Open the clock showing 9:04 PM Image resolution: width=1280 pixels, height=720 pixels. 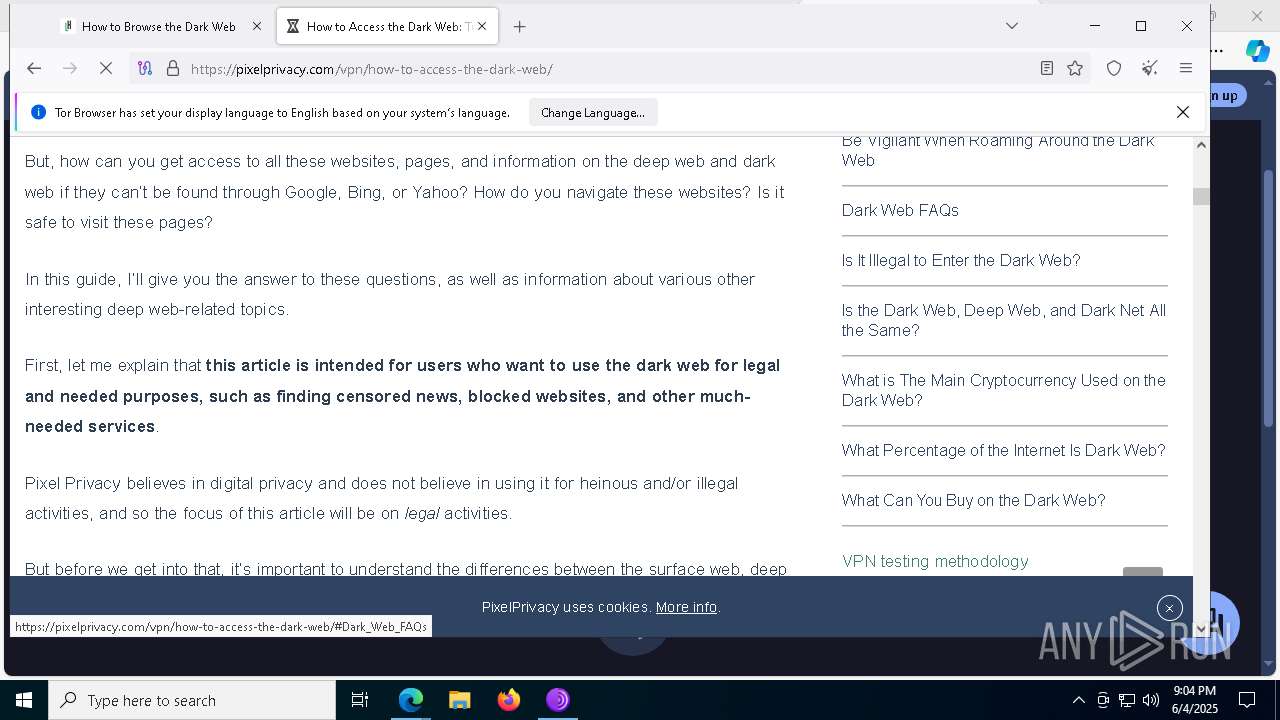pyautogui.click(x=1194, y=700)
